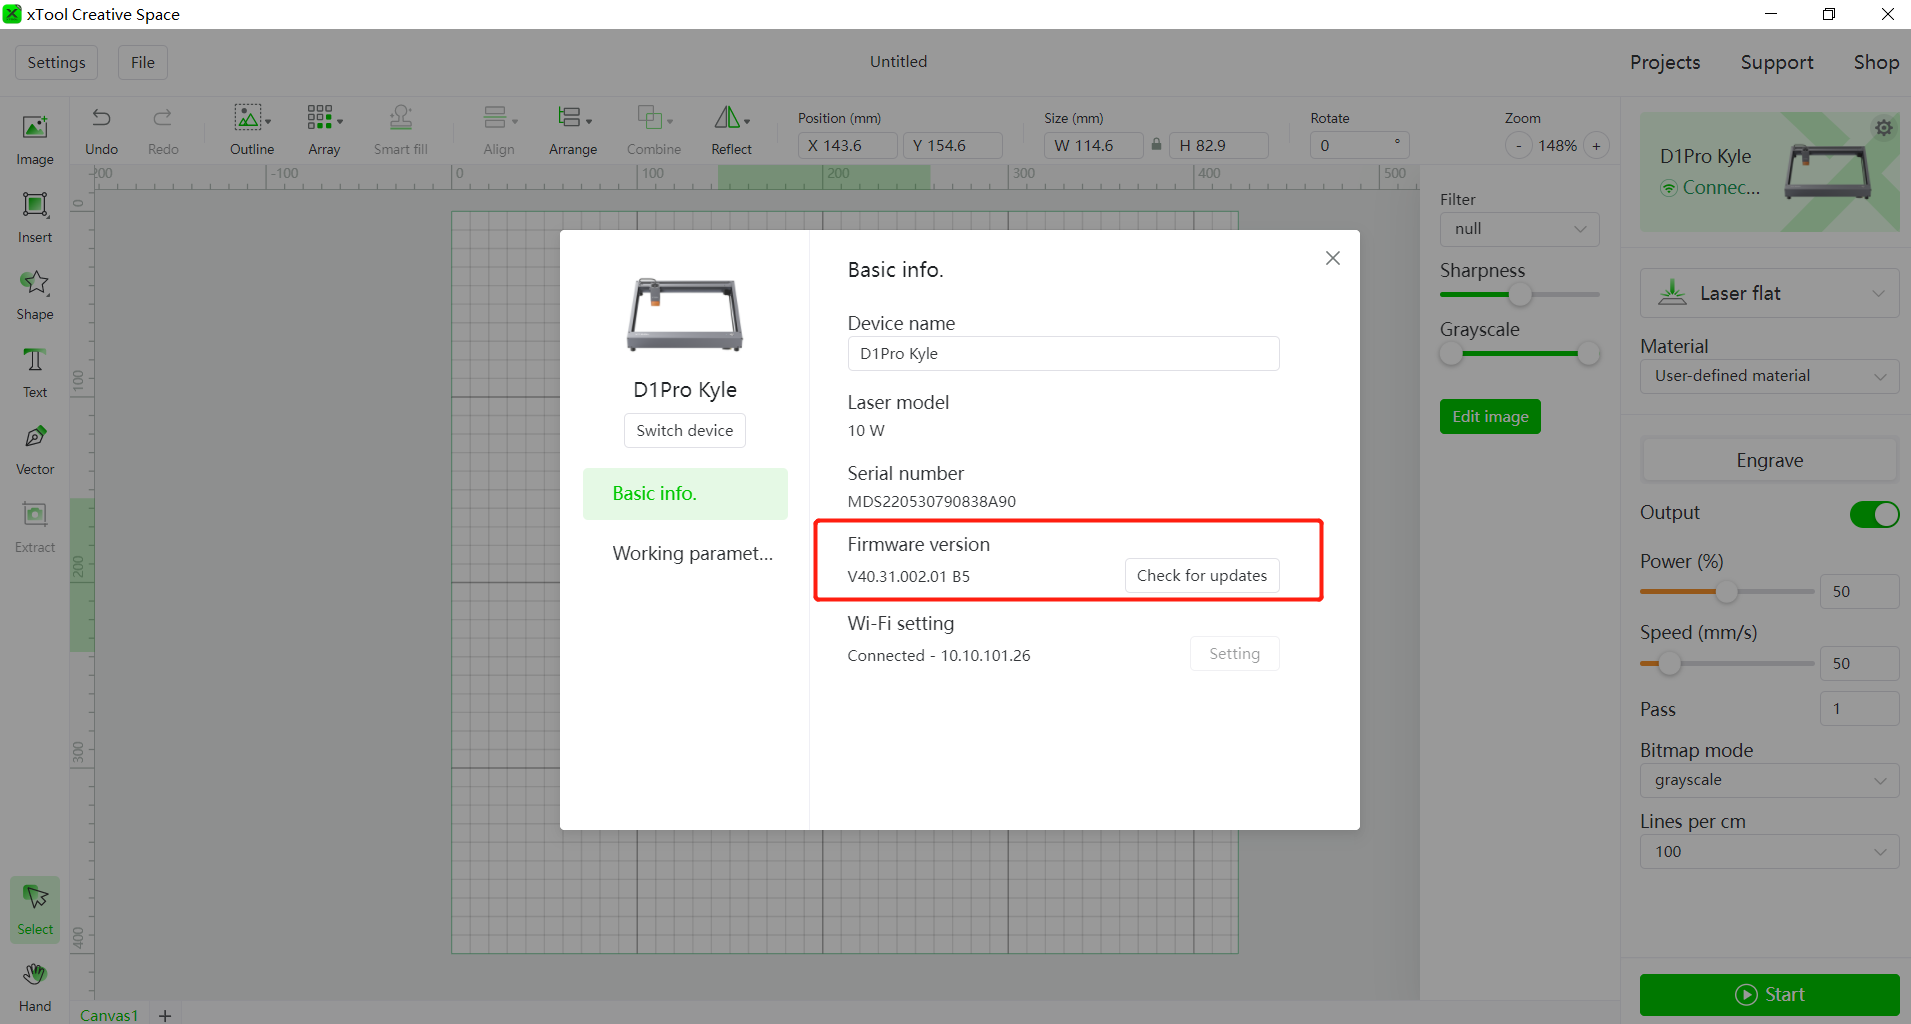Click the Switch device button
Viewport: 1911px width, 1024px height.
click(684, 430)
